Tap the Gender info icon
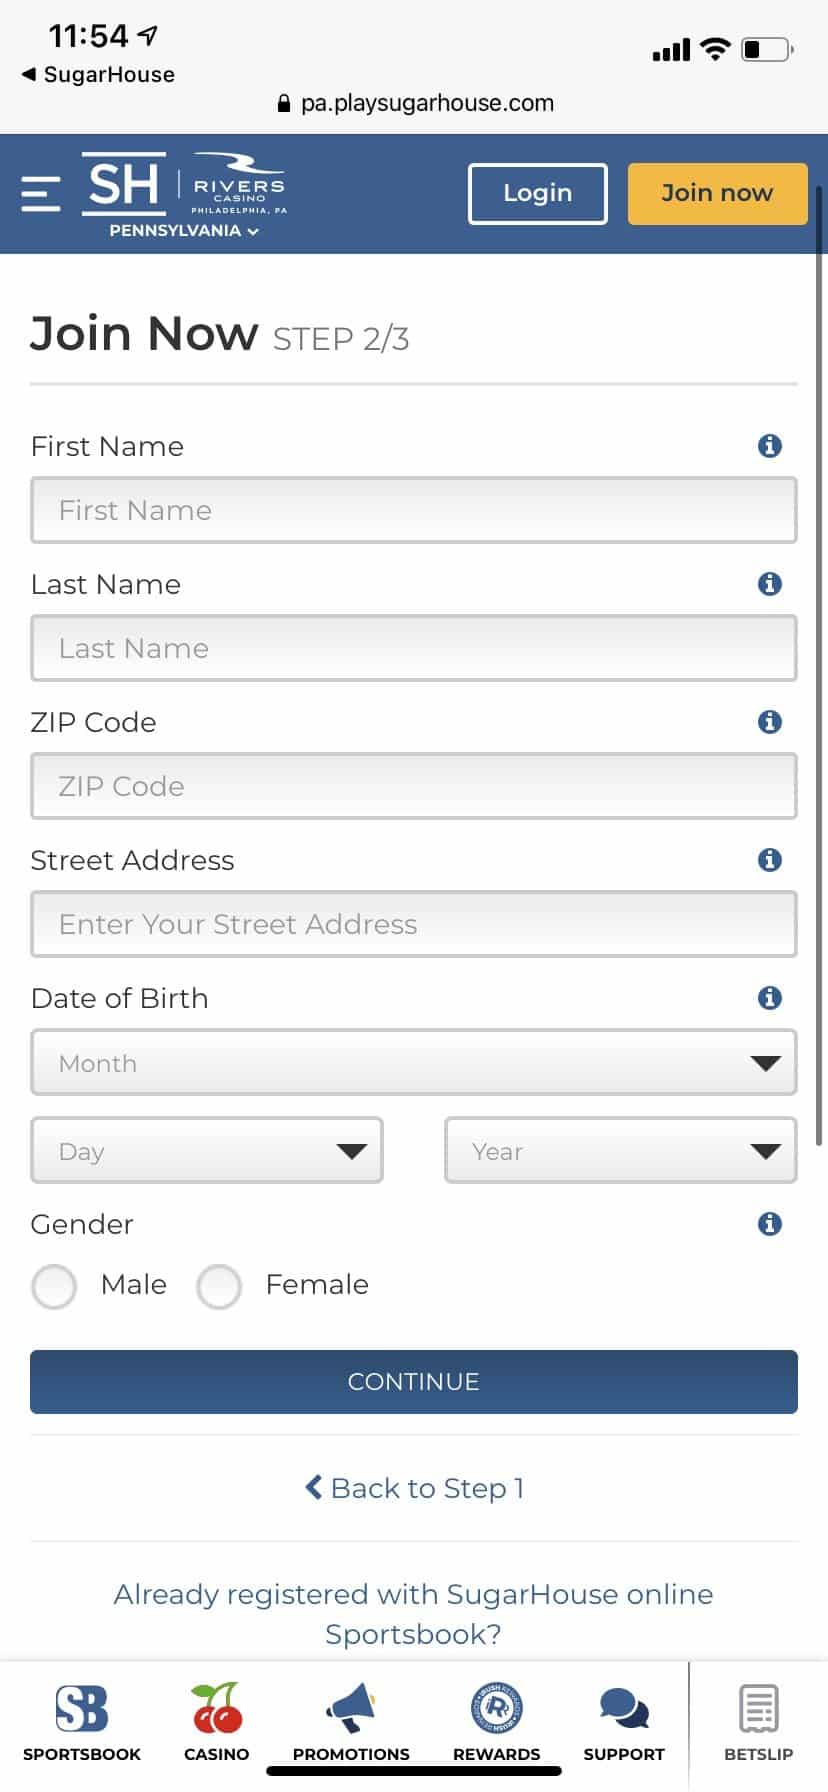The image size is (828, 1792). pyautogui.click(x=769, y=1224)
